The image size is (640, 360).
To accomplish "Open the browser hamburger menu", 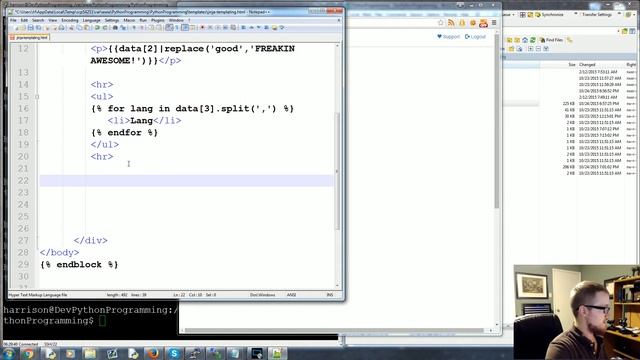I will 494,23.
